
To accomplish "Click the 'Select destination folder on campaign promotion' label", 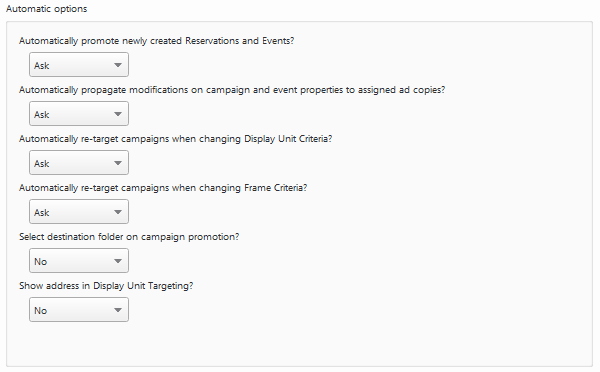I will 129,237.
